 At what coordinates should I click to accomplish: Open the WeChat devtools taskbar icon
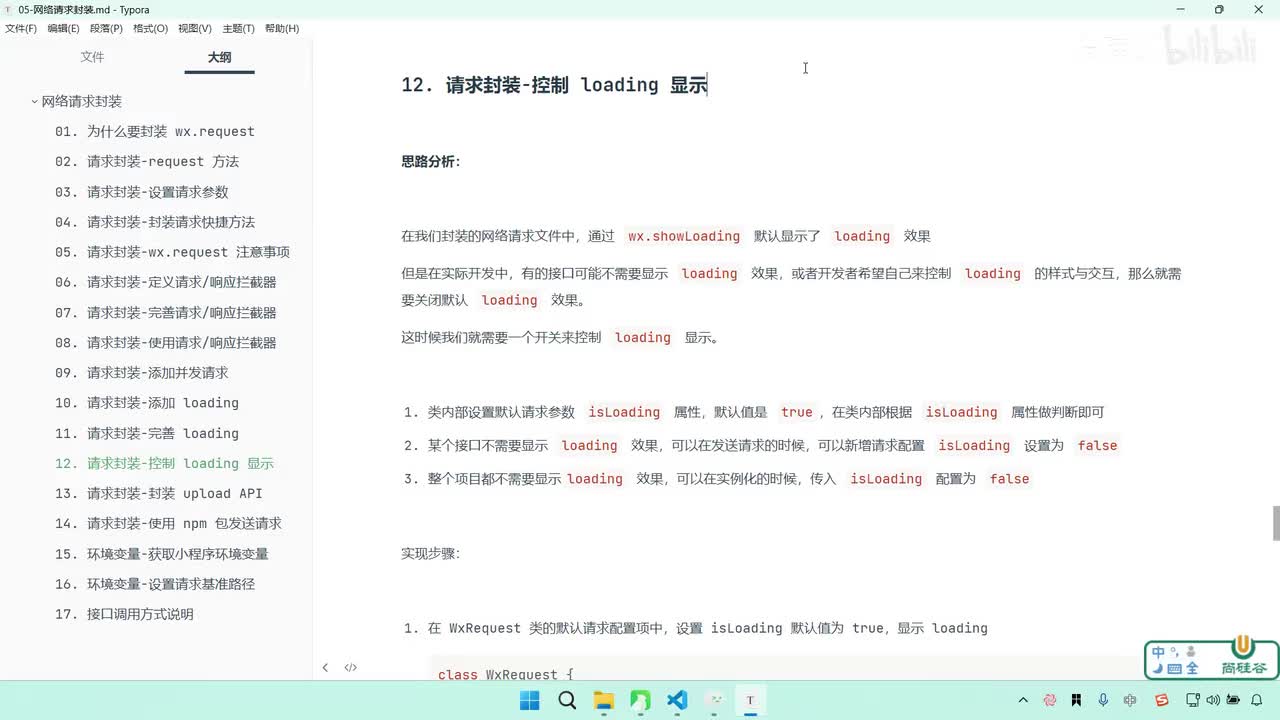(x=714, y=700)
